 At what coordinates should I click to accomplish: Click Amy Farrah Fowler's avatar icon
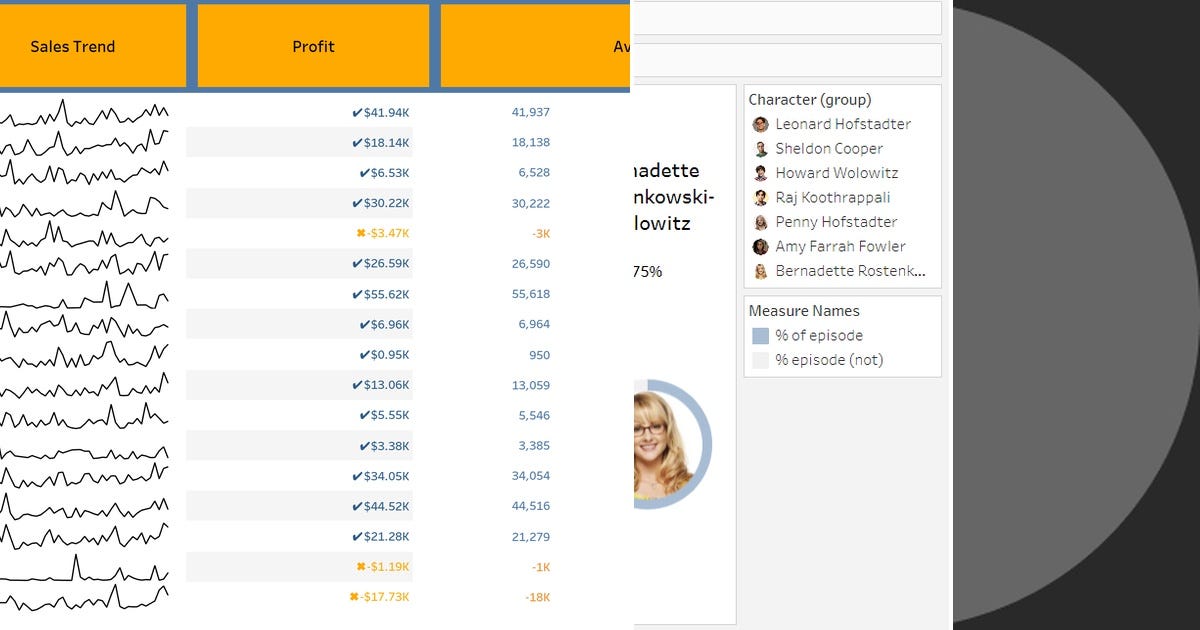[761, 246]
